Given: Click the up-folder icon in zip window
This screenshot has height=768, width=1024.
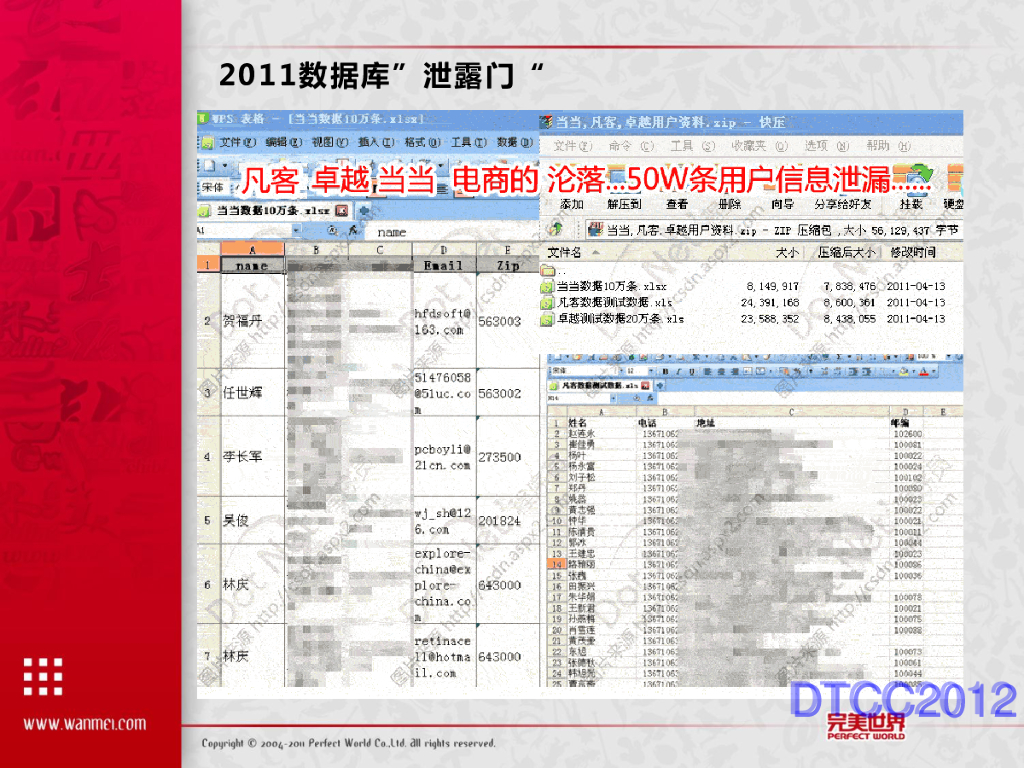Looking at the screenshot, I should [x=556, y=229].
